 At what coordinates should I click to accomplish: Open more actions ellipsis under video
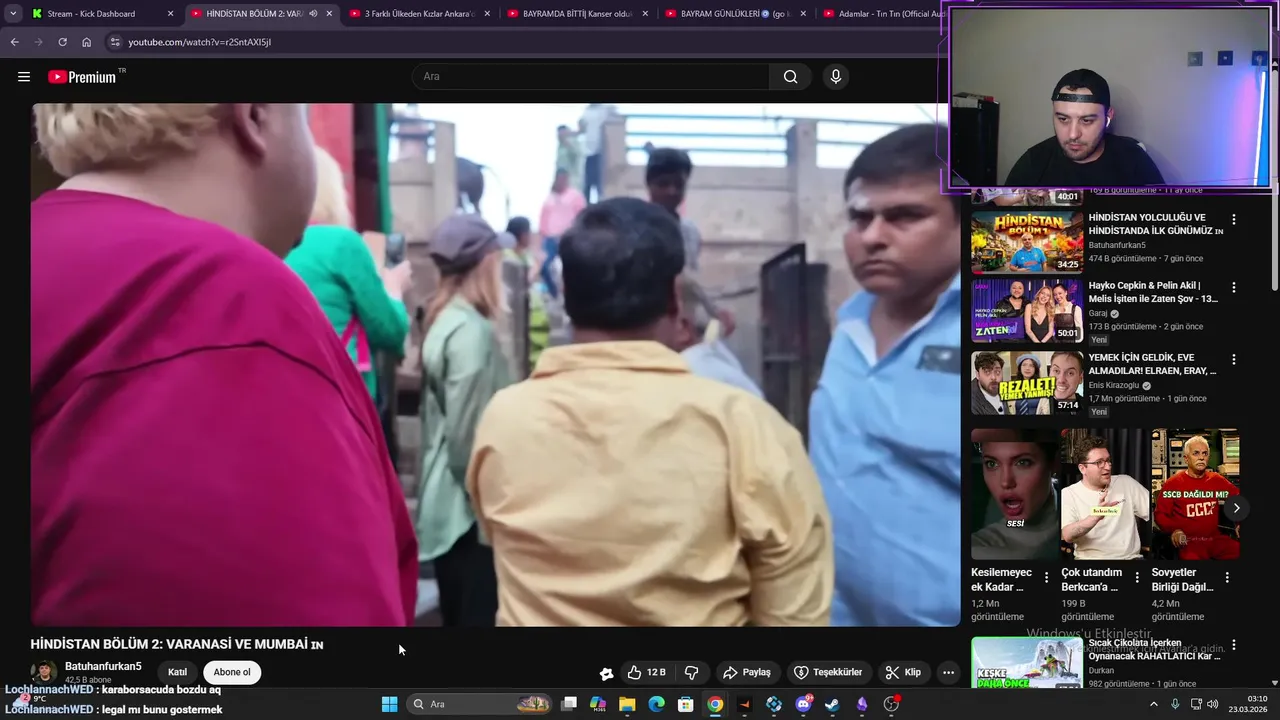[x=948, y=673]
